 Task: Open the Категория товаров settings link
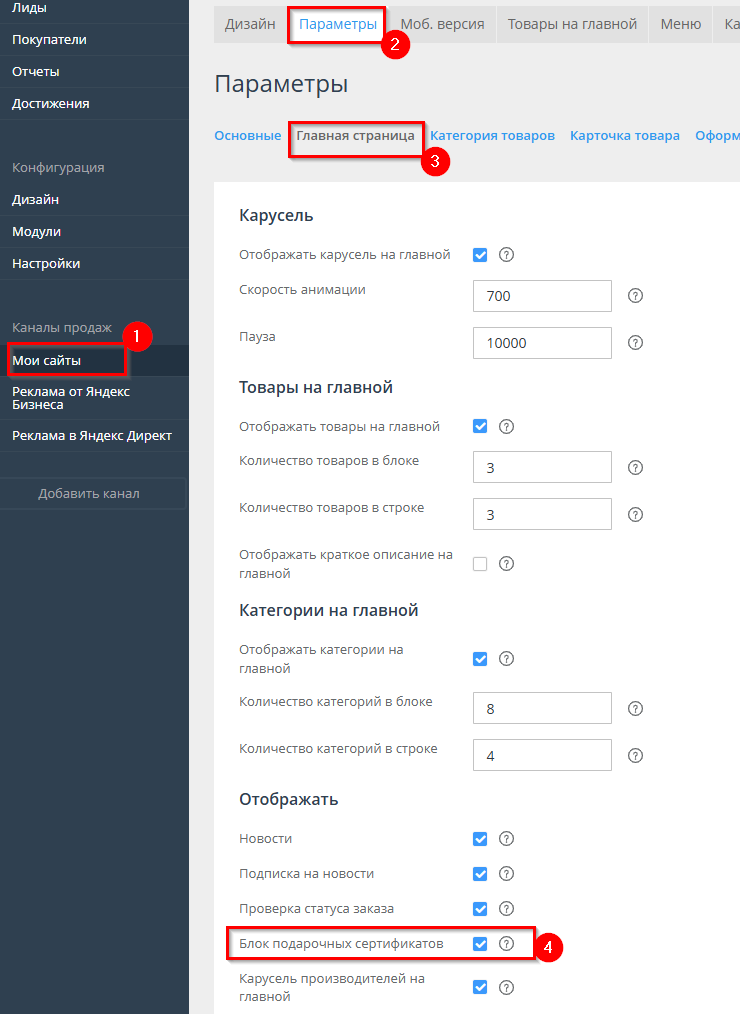(492, 136)
